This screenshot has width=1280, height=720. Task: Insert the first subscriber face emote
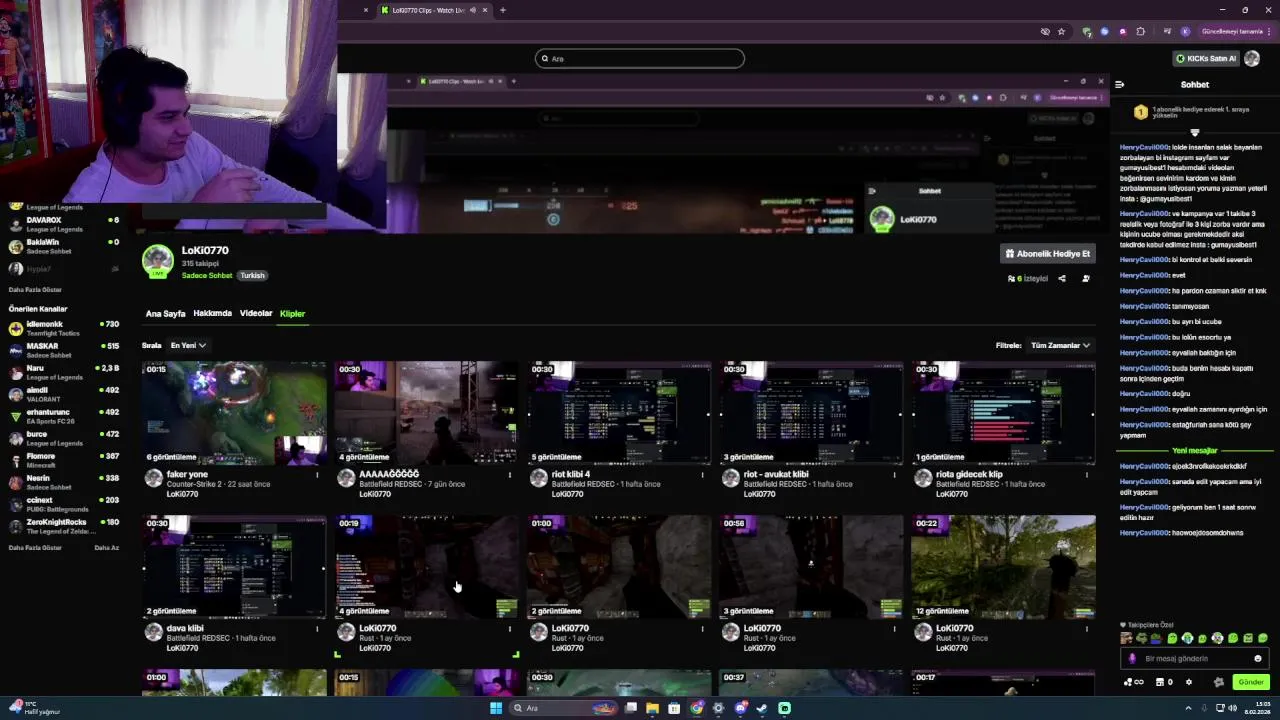[1127, 638]
